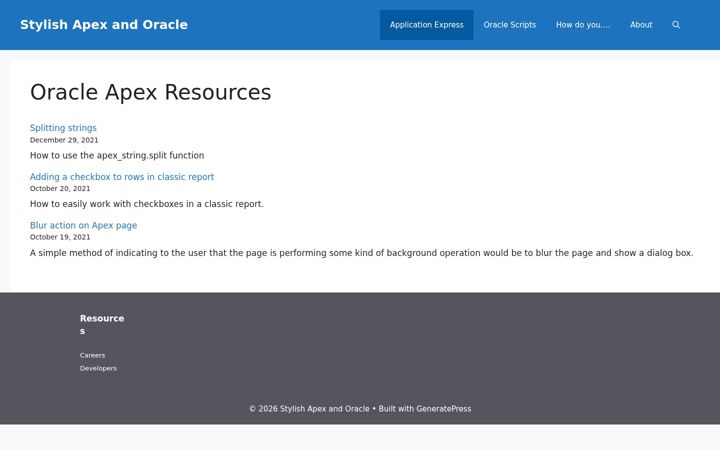This screenshot has width=720, height=450.
Task: Click the apex_string.split function description text
Action: [x=117, y=155]
